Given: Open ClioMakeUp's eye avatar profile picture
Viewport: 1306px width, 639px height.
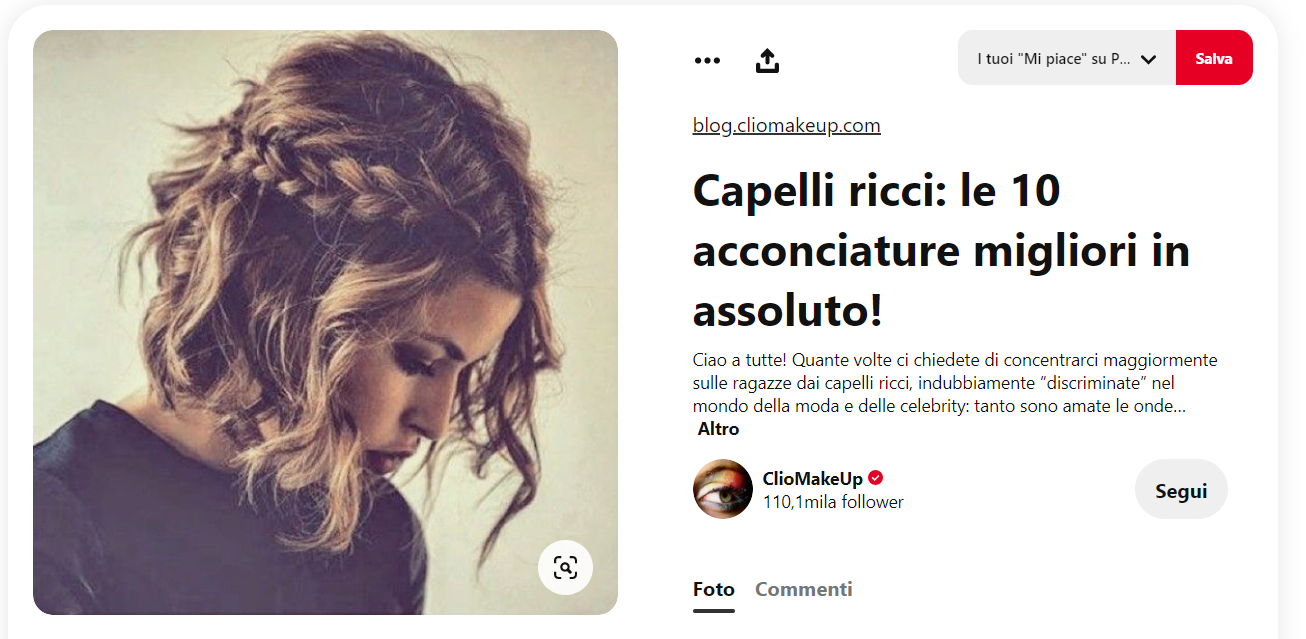Looking at the screenshot, I should [723, 489].
